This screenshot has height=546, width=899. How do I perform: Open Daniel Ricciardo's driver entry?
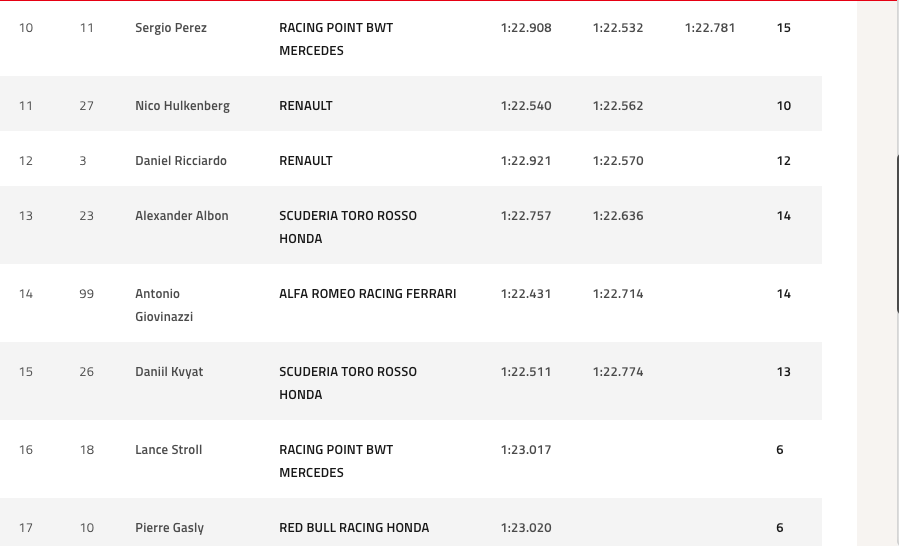coord(181,161)
